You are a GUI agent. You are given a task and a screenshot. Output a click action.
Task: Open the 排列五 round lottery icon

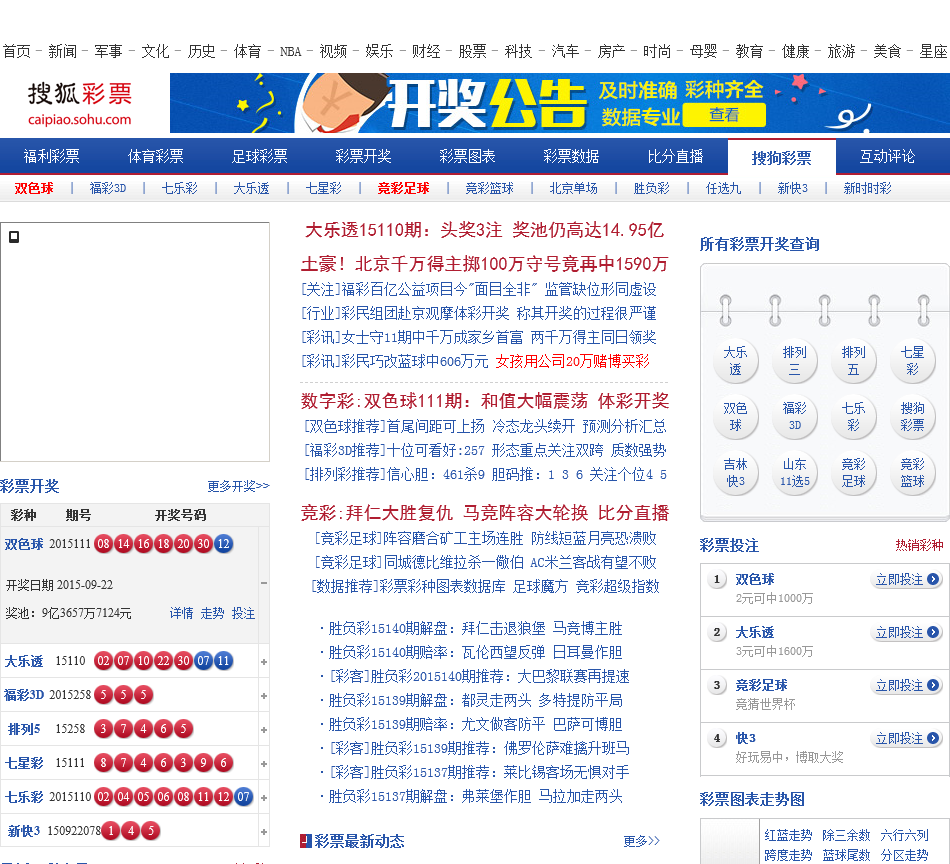(x=853, y=361)
